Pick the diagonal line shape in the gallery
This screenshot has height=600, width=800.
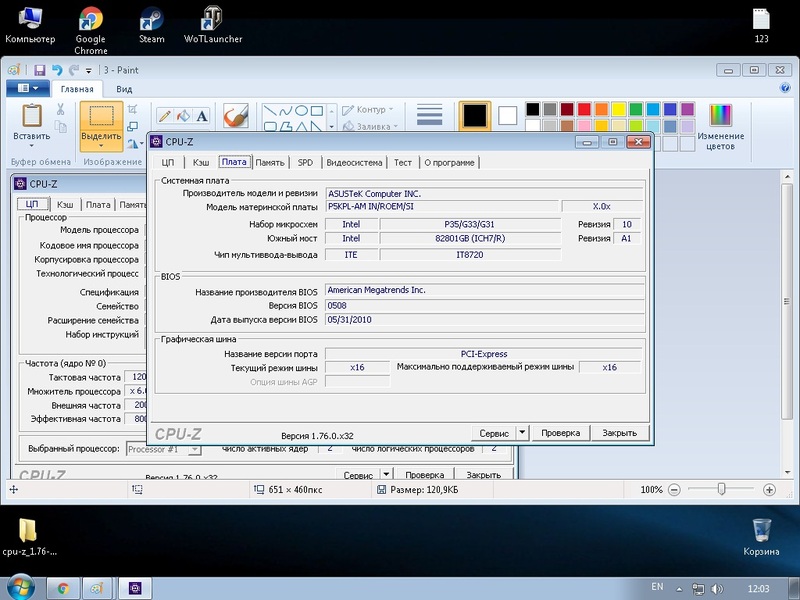[x=270, y=110]
